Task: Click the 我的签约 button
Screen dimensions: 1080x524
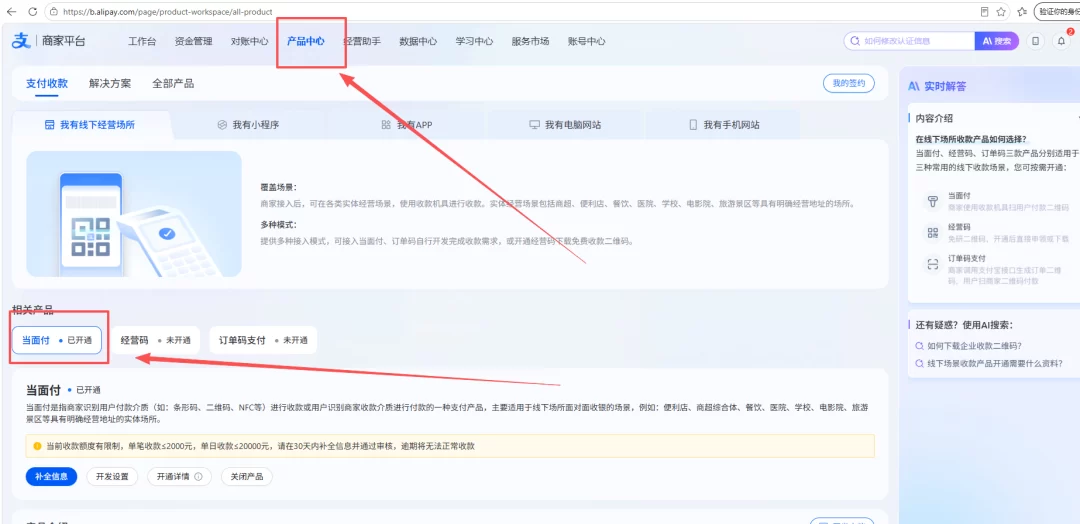Action: 849,83
